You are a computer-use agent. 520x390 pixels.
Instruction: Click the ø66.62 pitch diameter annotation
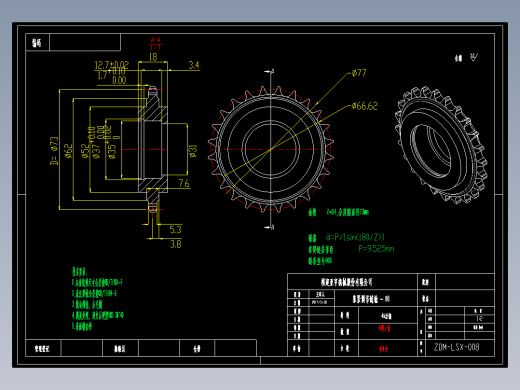click(x=365, y=106)
